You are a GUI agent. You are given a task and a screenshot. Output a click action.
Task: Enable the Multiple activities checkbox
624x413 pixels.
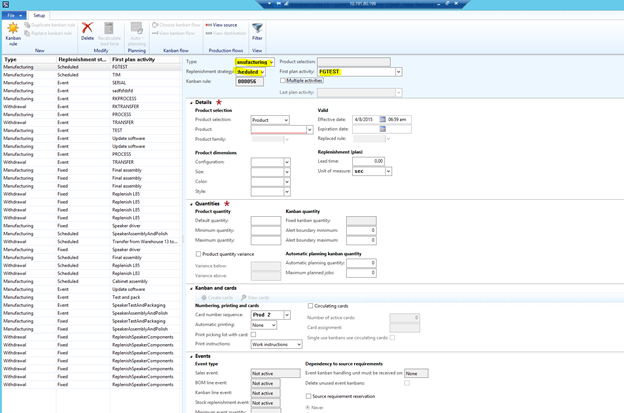click(x=283, y=81)
